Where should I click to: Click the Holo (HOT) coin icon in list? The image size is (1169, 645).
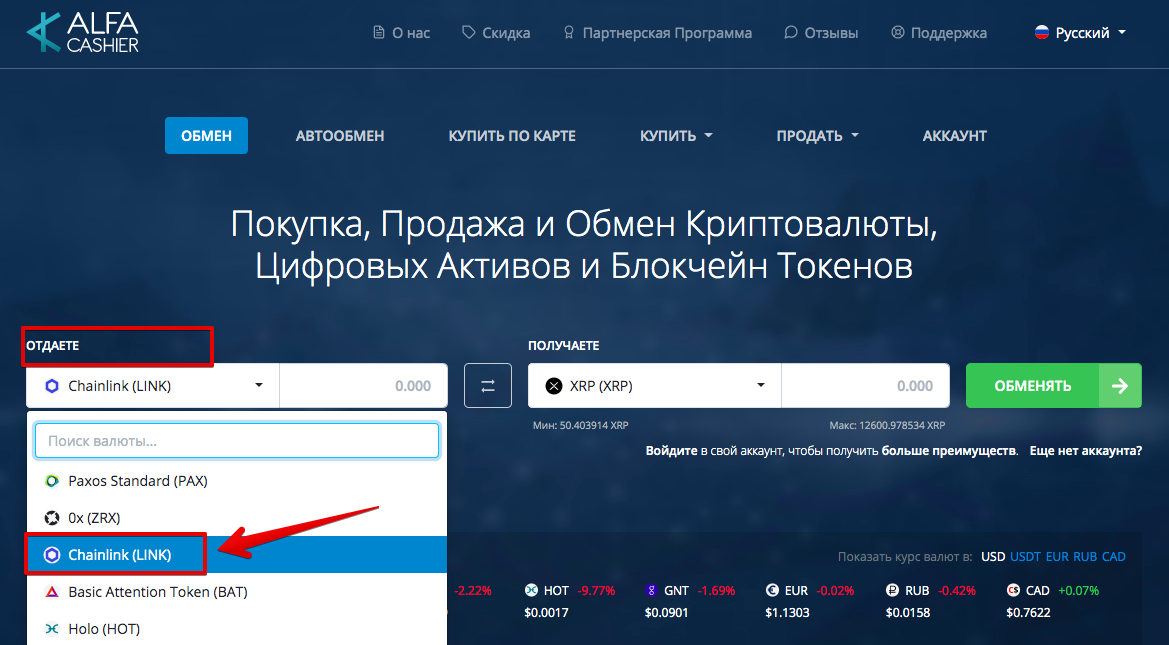pos(52,629)
